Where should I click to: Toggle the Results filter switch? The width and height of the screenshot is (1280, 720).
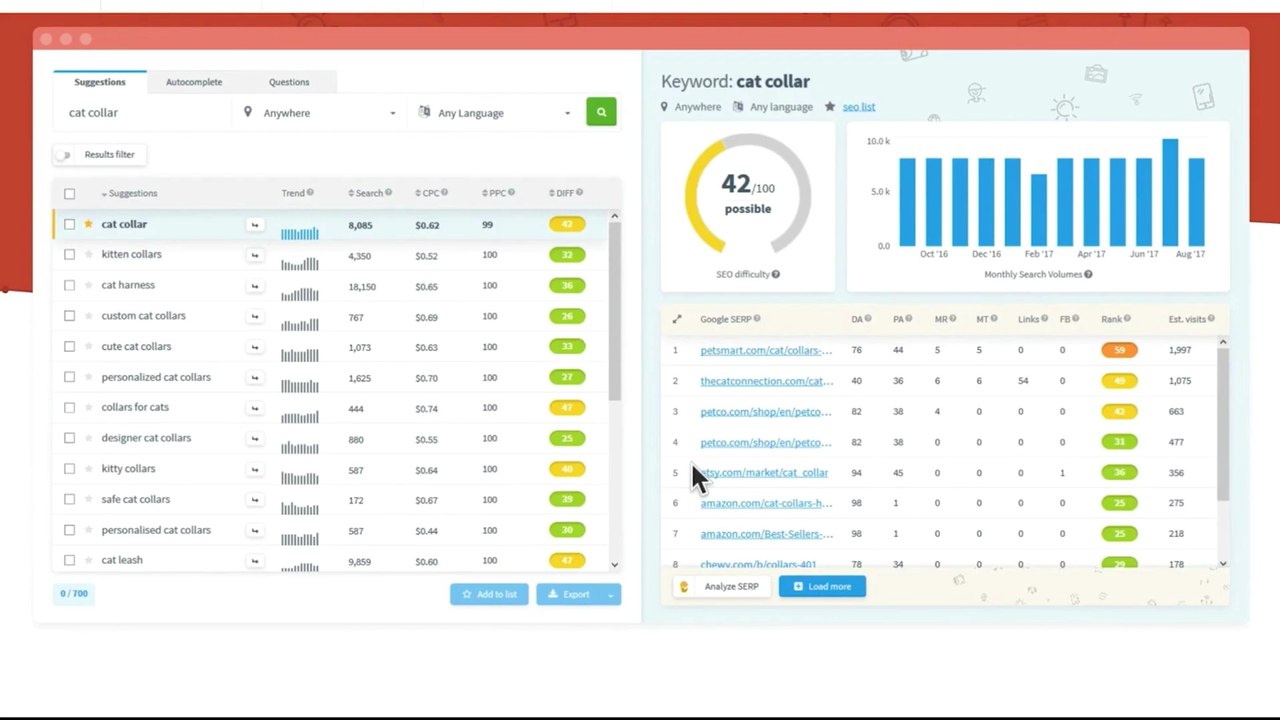click(65, 155)
